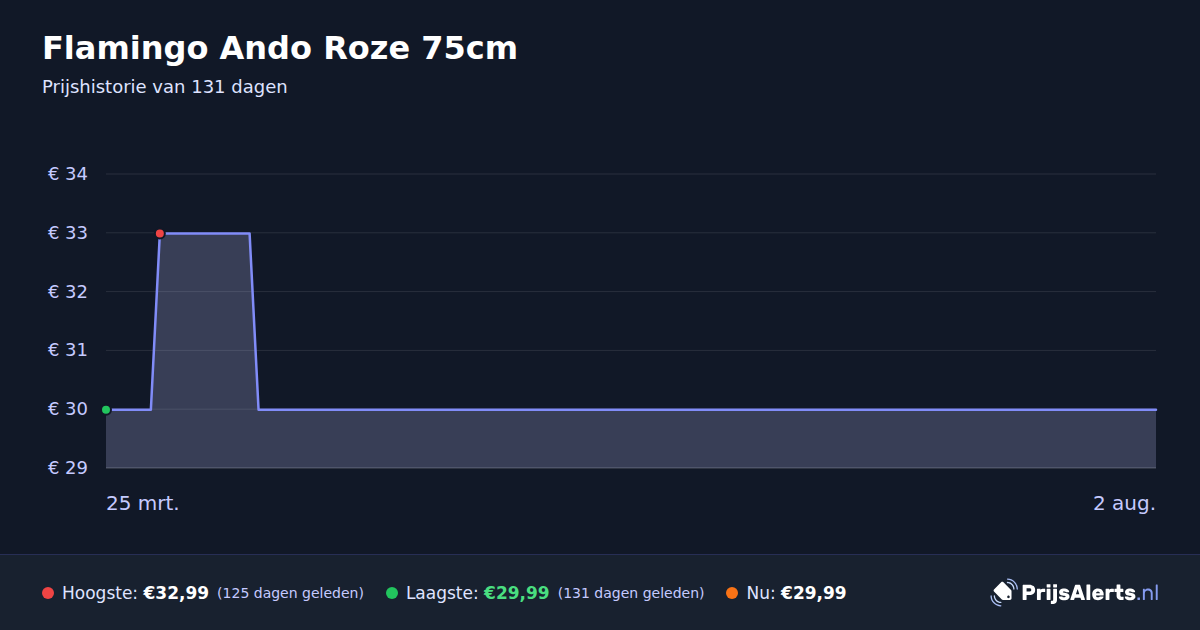1200x630 pixels.
Task: Click the € 31 axis label
Action: (x=68, y=350)
